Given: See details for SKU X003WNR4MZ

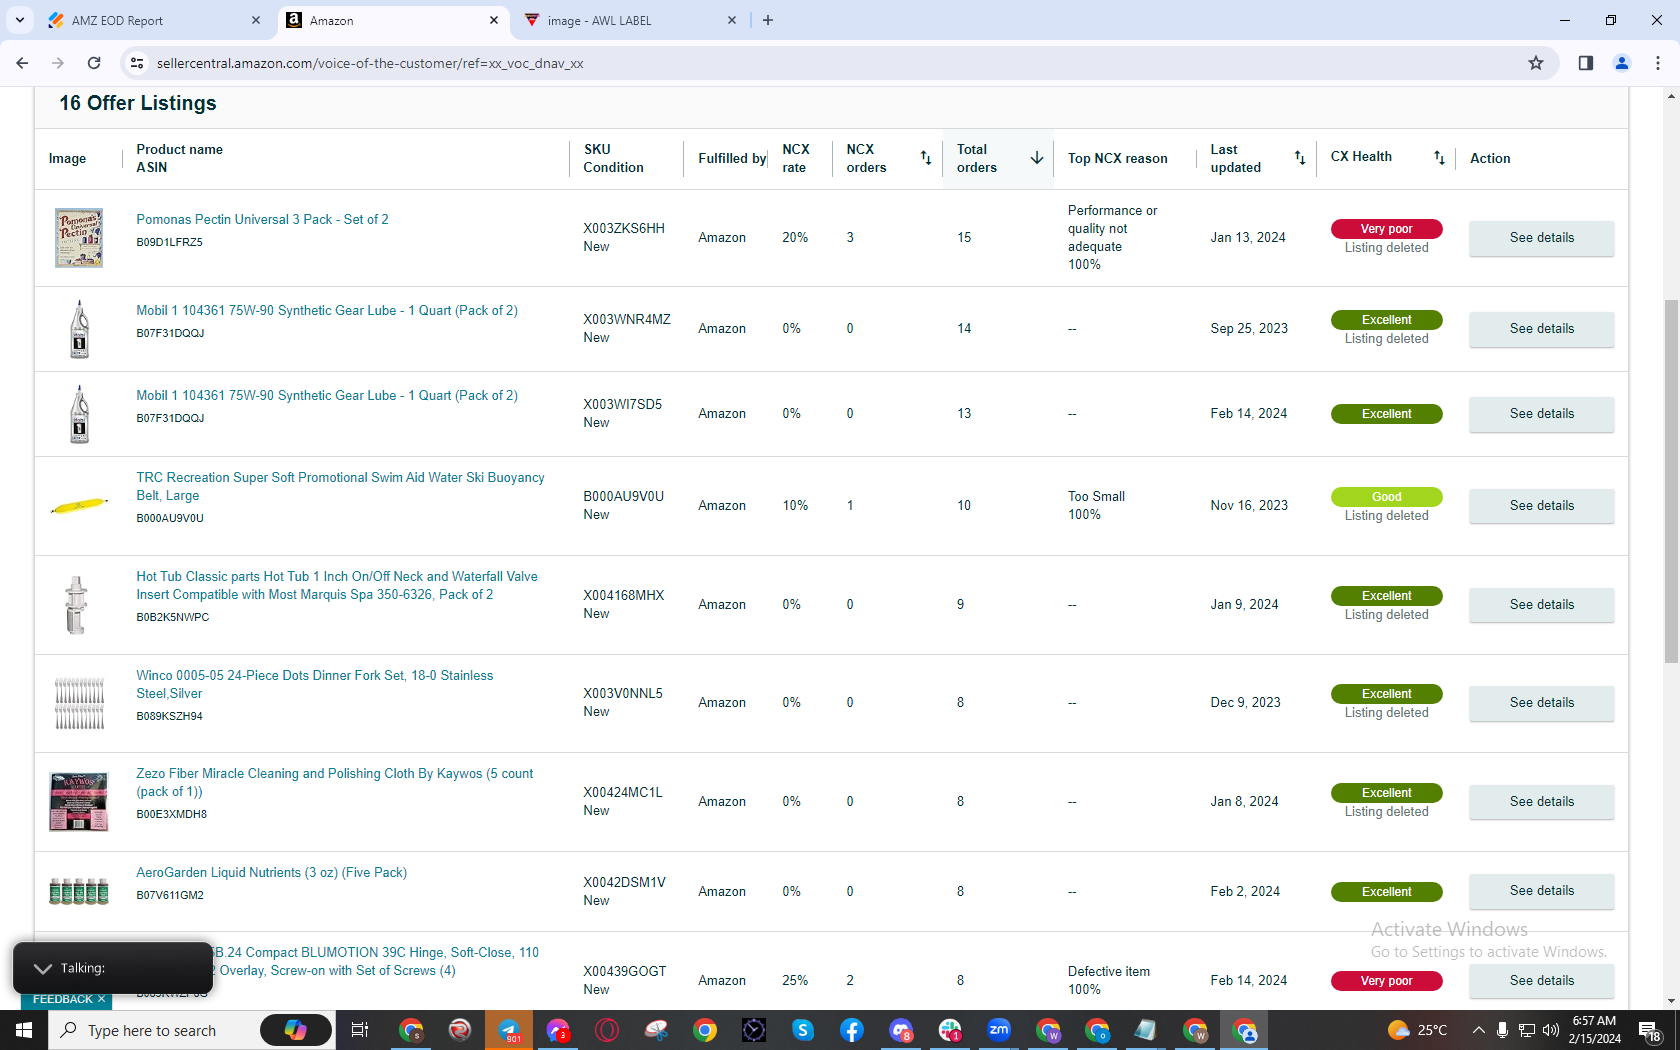Looking at the screenshot, I should 1541,329.
